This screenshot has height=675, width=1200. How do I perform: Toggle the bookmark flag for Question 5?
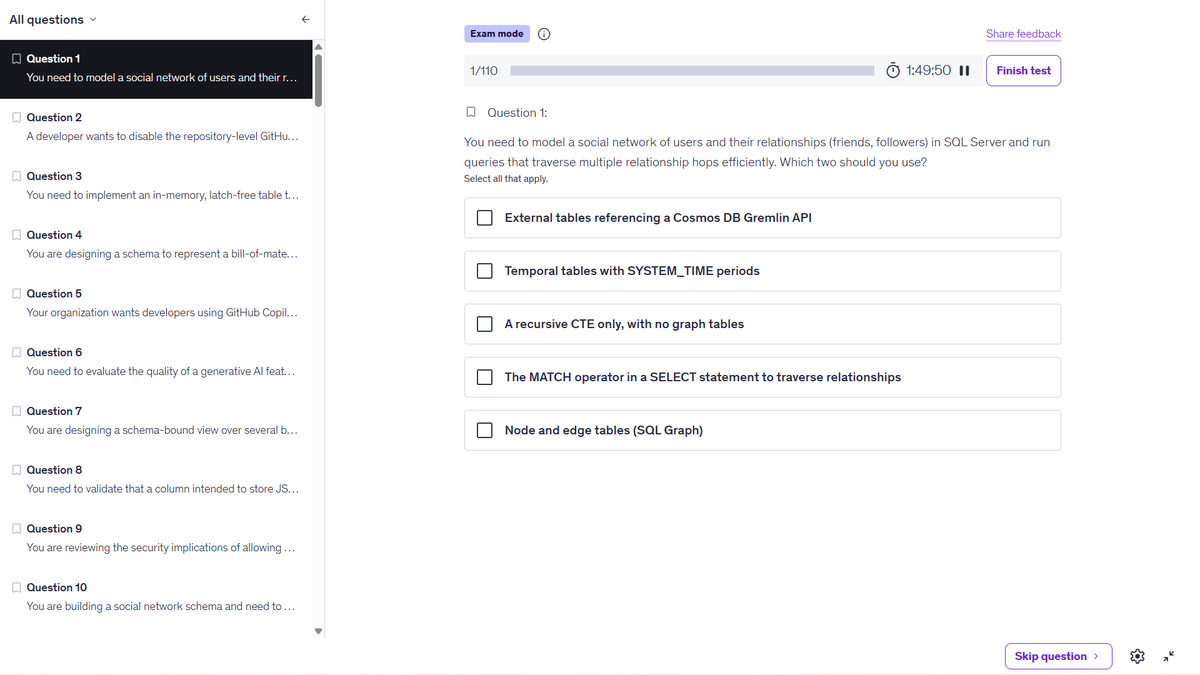(x=16, y=294)
